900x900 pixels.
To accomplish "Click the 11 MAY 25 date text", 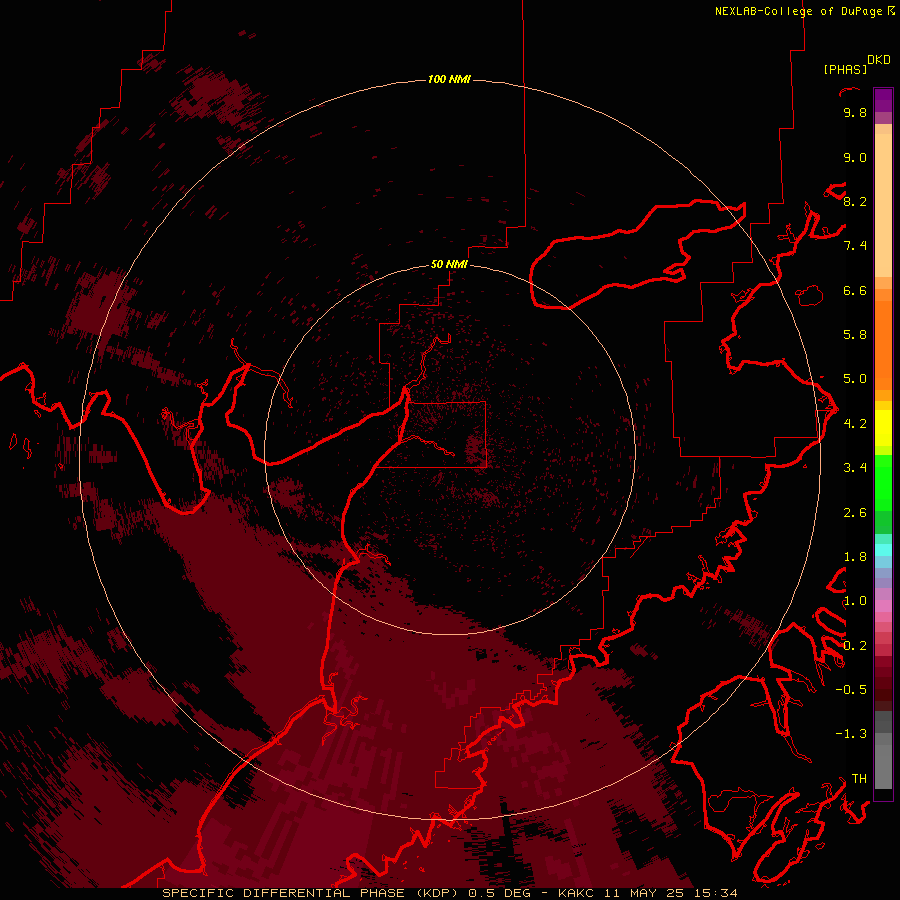I will [x=645, y=893].
